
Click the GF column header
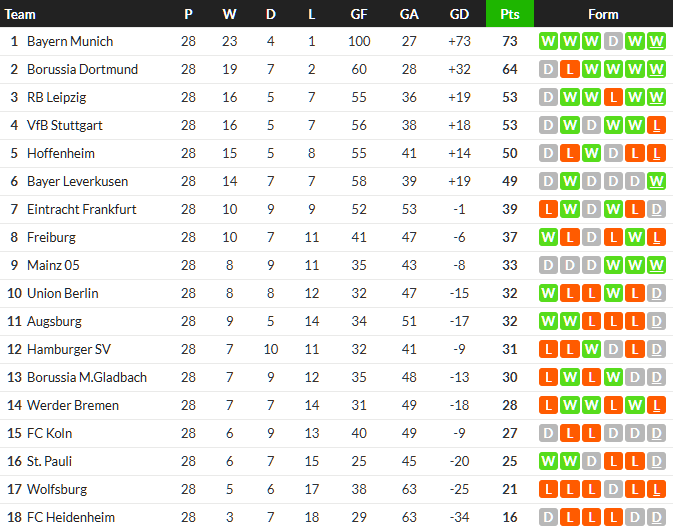pos(359,14)
